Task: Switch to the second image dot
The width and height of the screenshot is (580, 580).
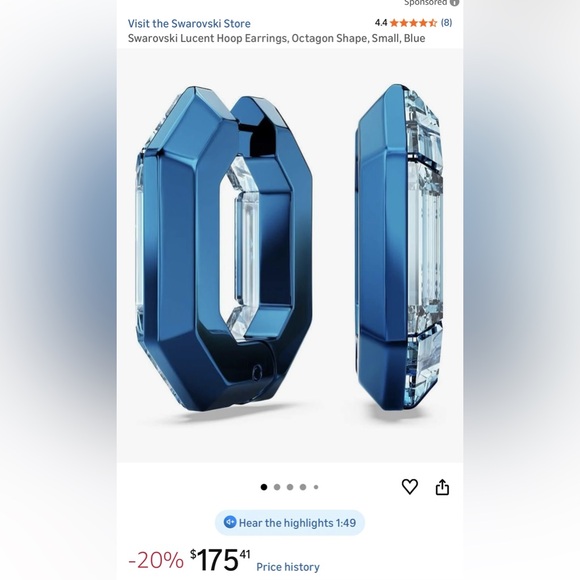Action: point(277,487)
